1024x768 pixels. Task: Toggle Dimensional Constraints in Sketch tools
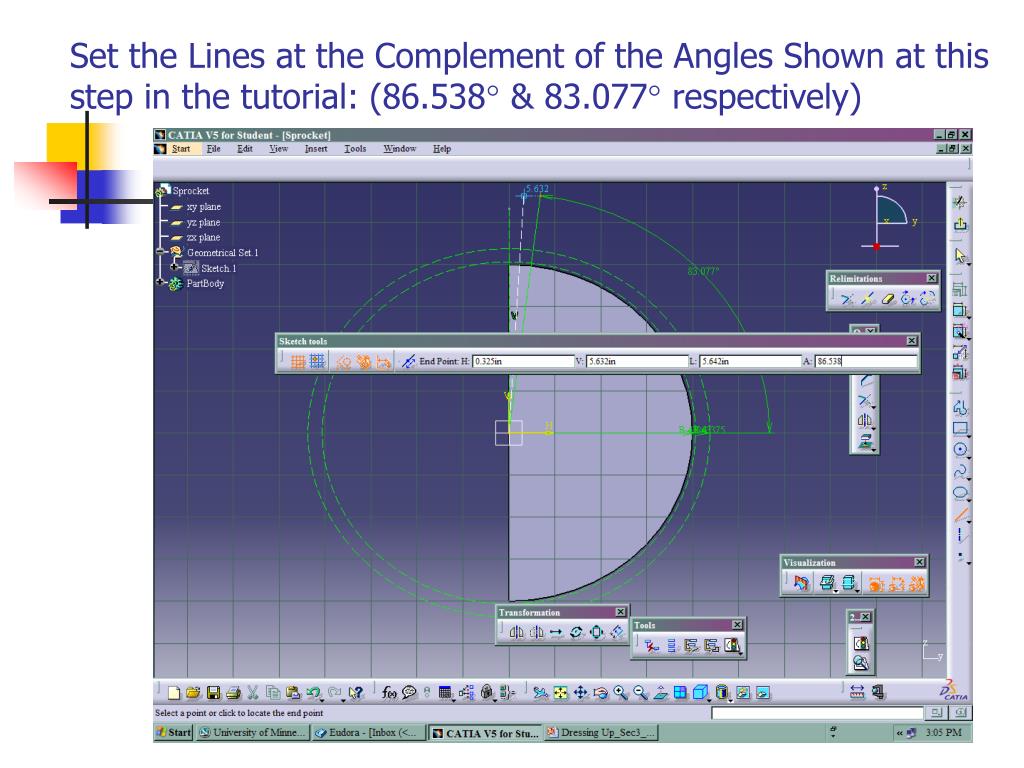[384, 361]
